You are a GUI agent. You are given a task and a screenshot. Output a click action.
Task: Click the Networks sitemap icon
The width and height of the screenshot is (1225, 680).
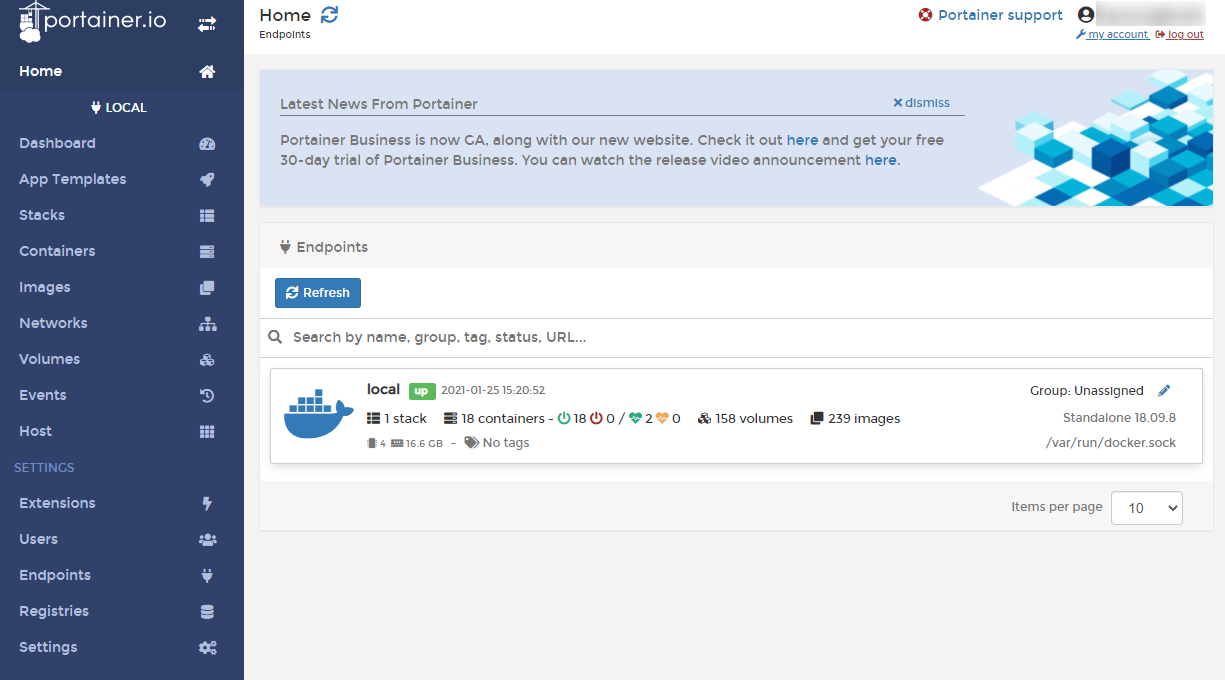pyautogui.click(x=207, y=324)
